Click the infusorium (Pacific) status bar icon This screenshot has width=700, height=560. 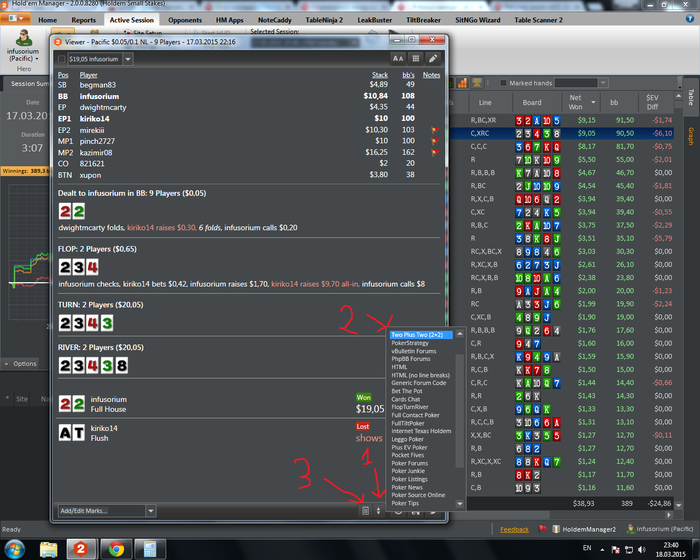(x=630, y=529)
